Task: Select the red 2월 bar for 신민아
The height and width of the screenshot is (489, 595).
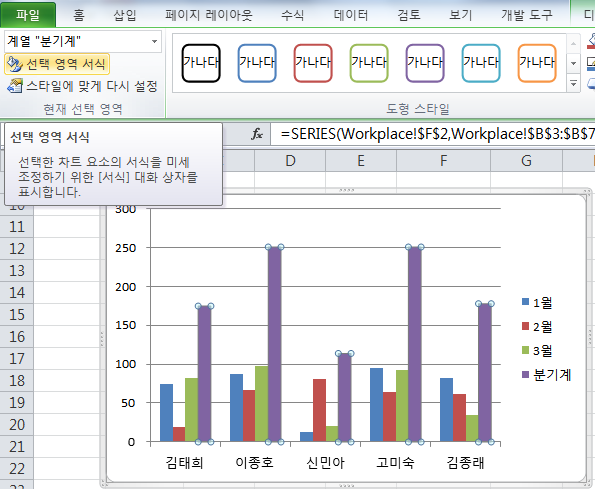Action: pyautogui.click(x=320, y=410)
